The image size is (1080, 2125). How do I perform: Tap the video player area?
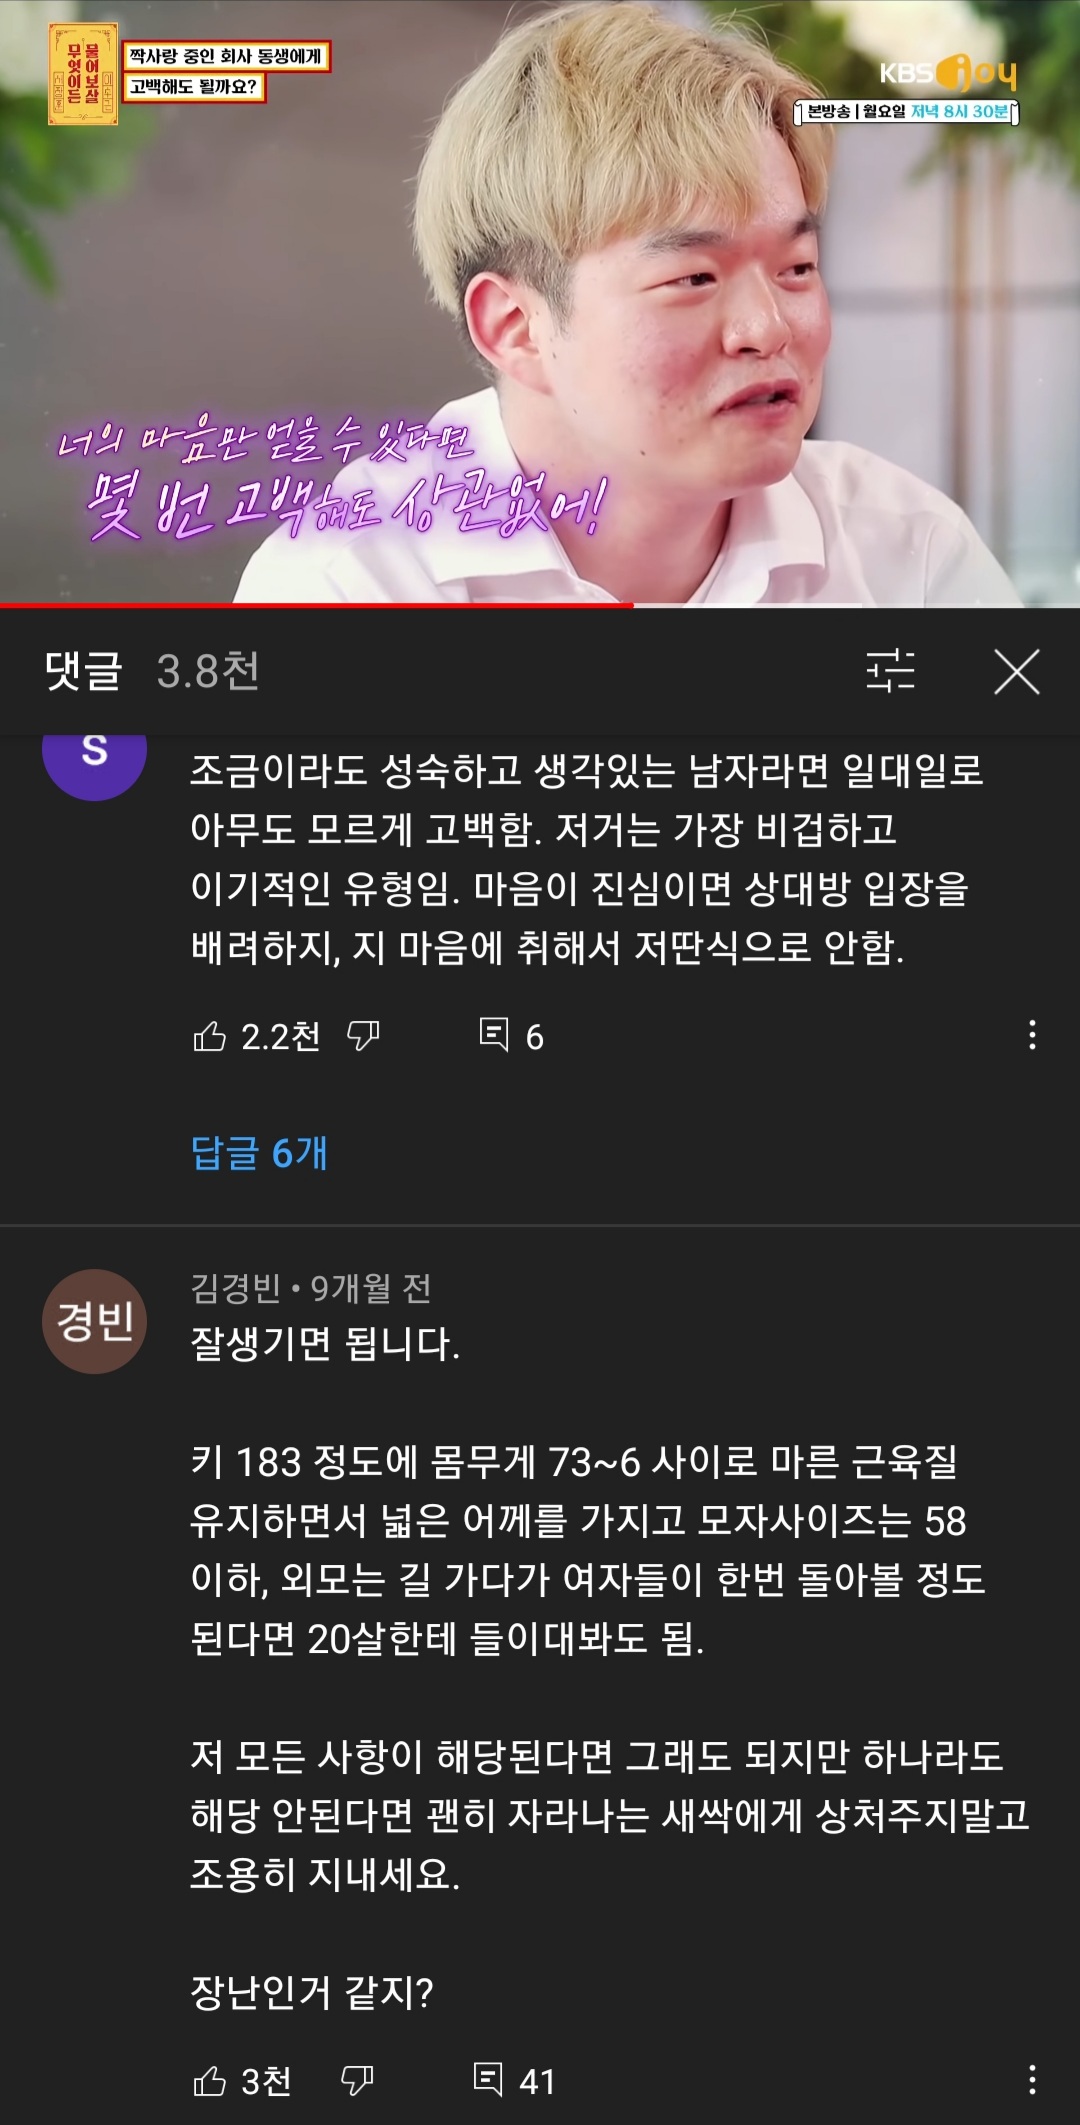coord(540,300)
